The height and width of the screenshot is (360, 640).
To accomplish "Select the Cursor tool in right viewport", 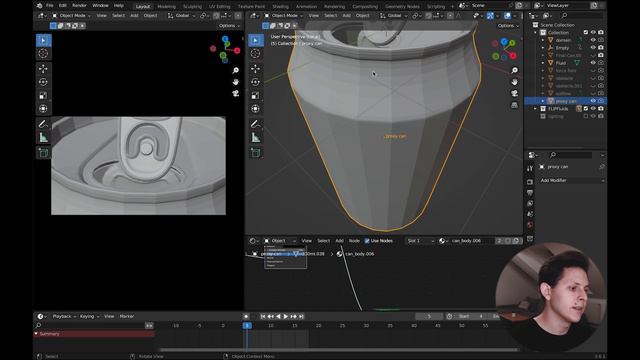I will [x=256, y=53].
